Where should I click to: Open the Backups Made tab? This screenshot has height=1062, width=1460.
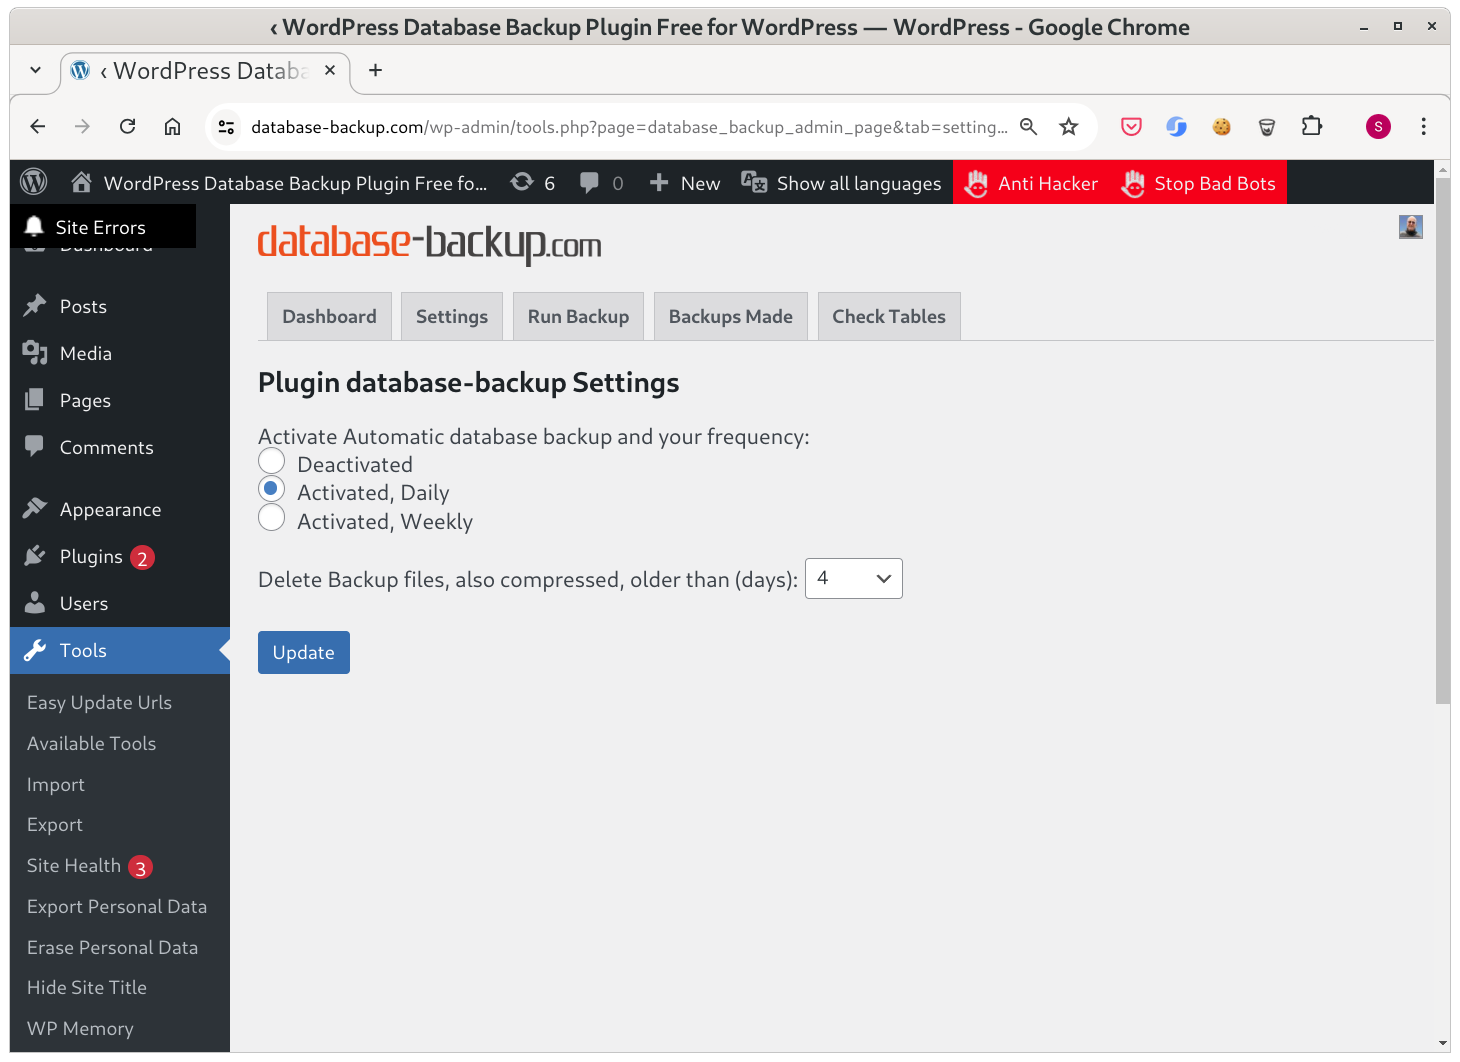pyautogui.click(x=731, y=317)
